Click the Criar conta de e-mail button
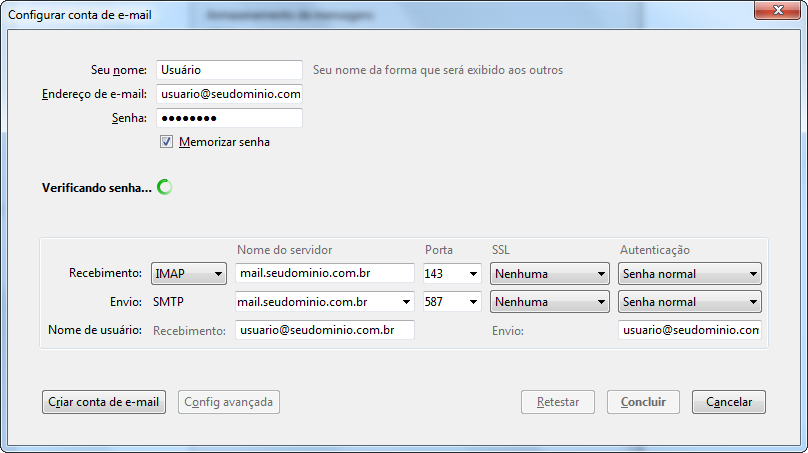Screen dimensions: 808x453 click(x=105, y=402)
